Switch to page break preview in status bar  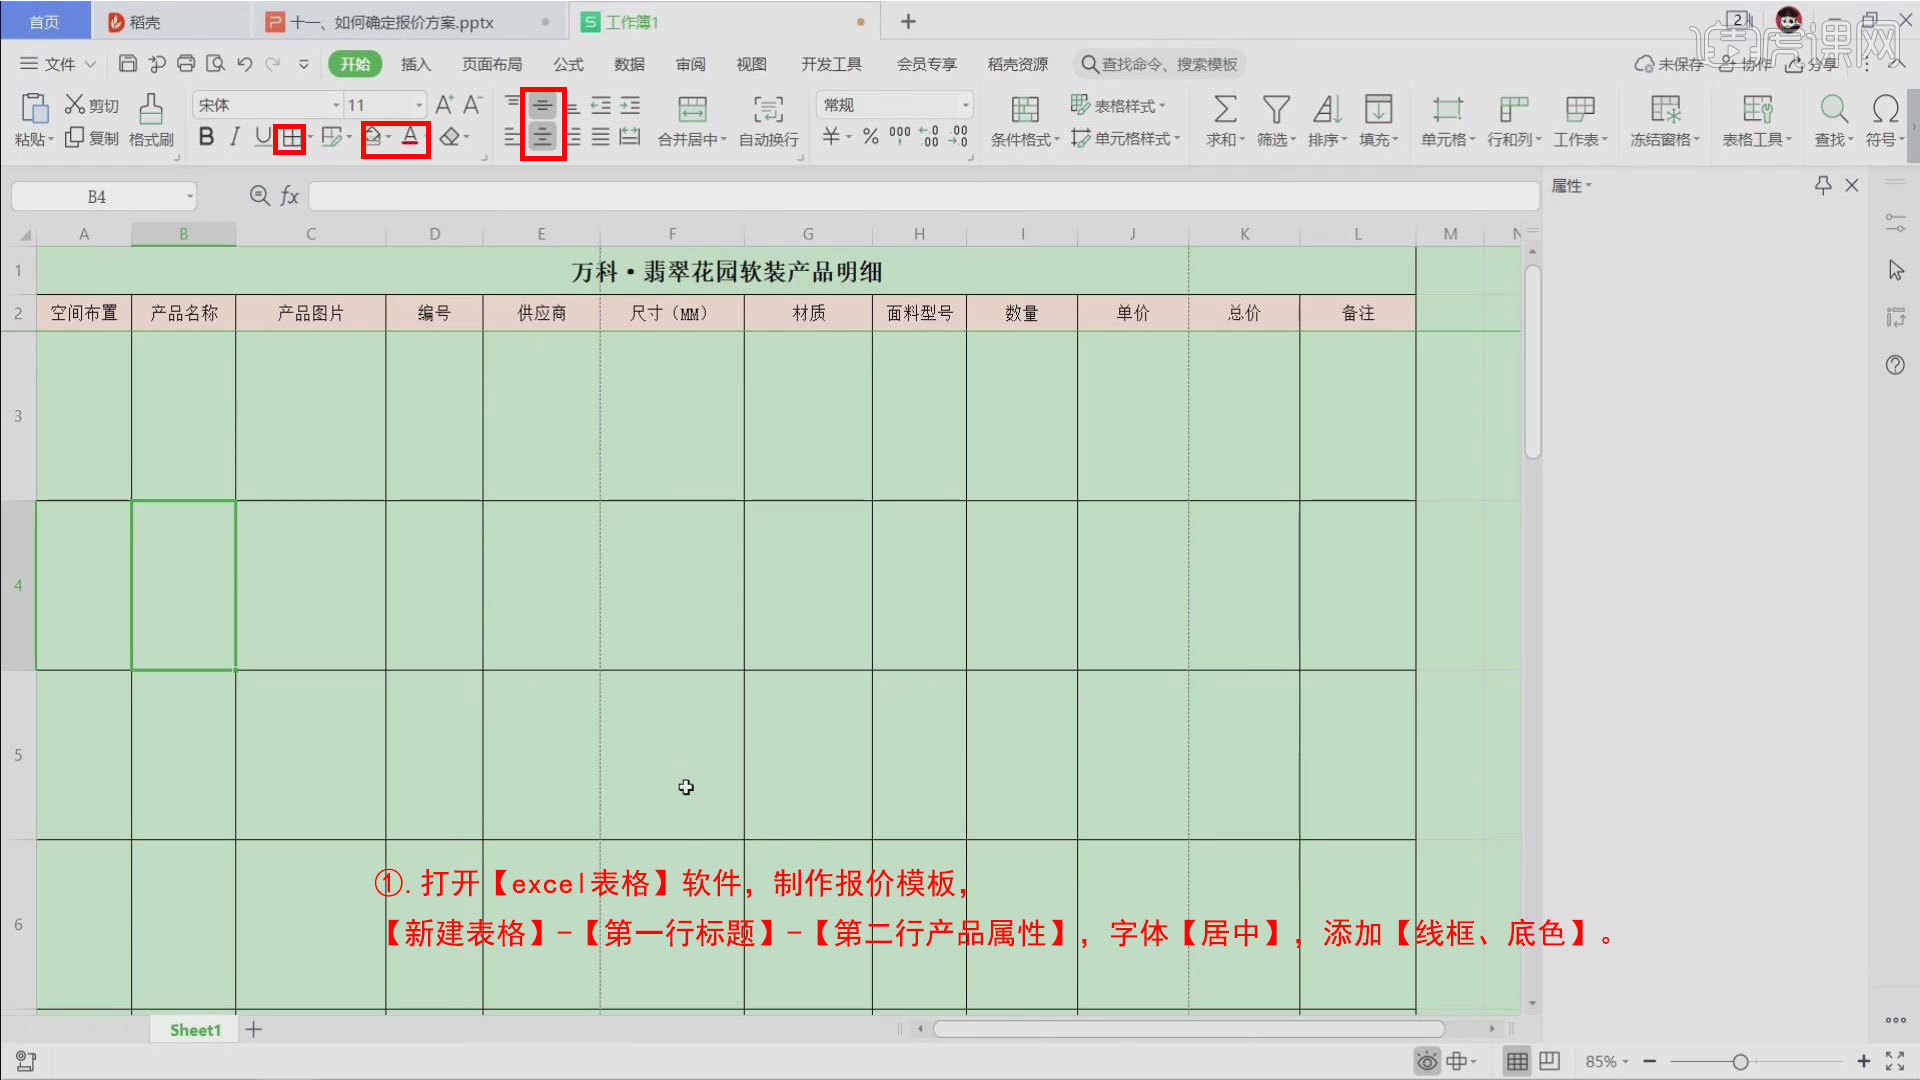(1549, 1061)
